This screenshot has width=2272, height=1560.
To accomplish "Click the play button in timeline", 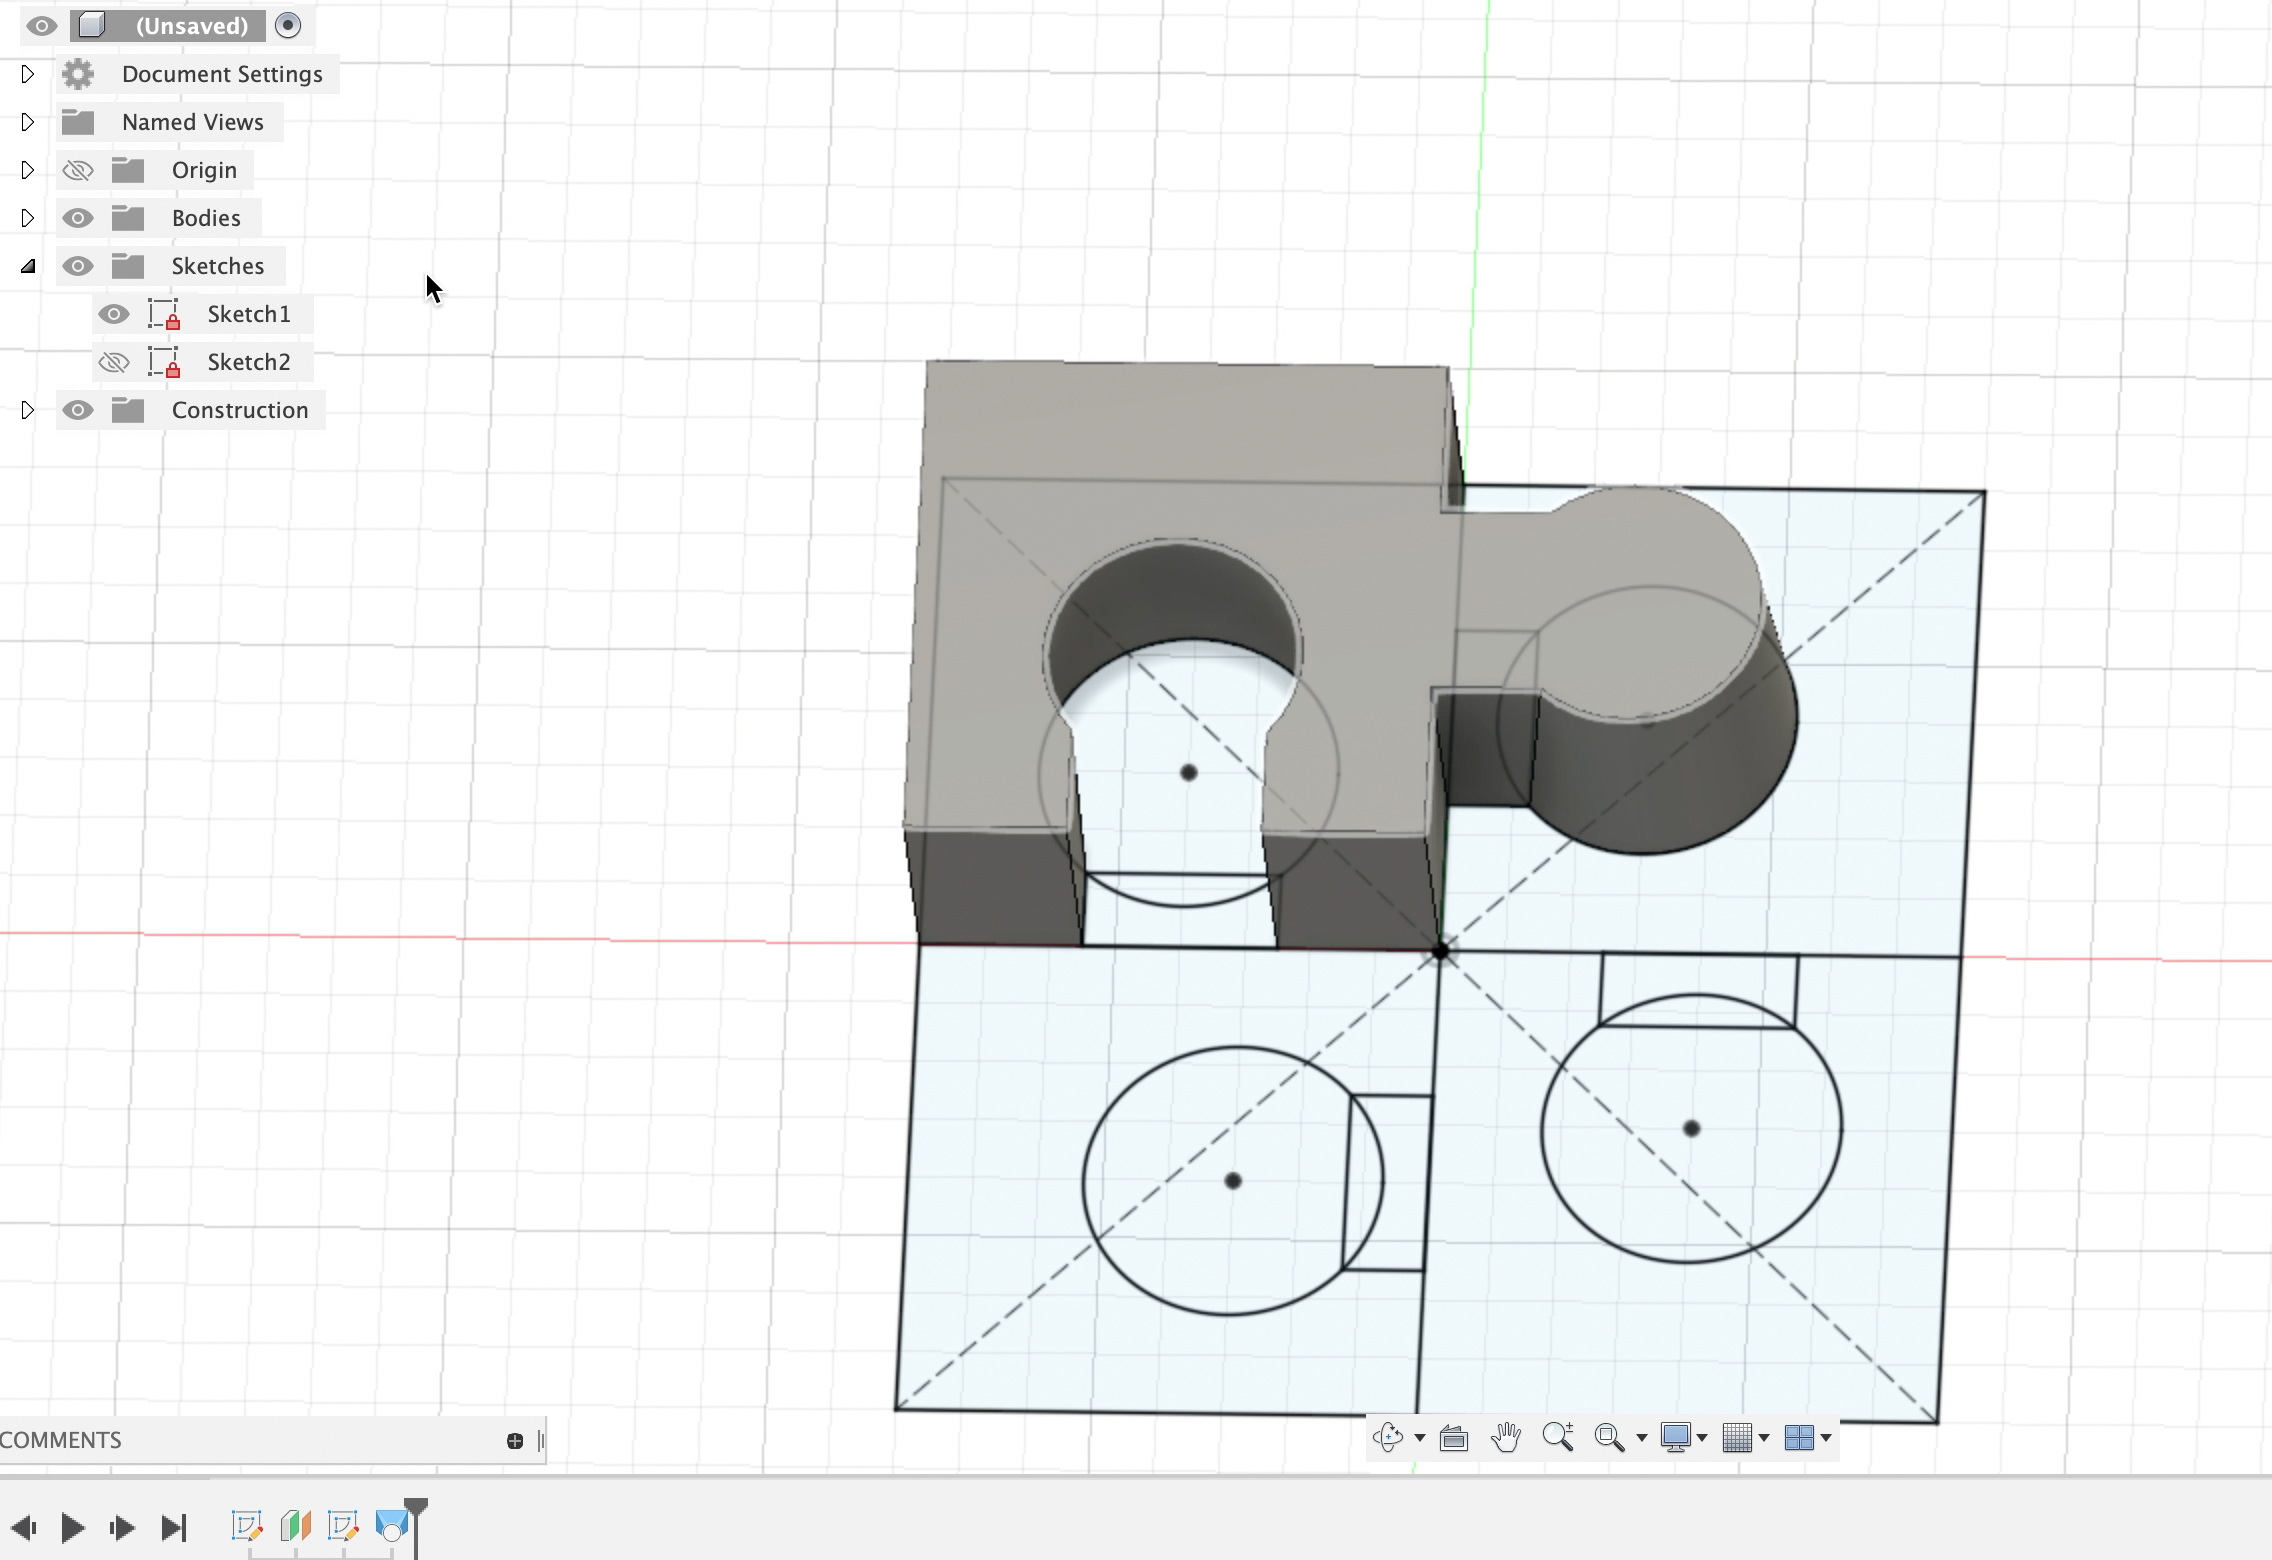I will pyautogui.click(x=73, y=1525).
